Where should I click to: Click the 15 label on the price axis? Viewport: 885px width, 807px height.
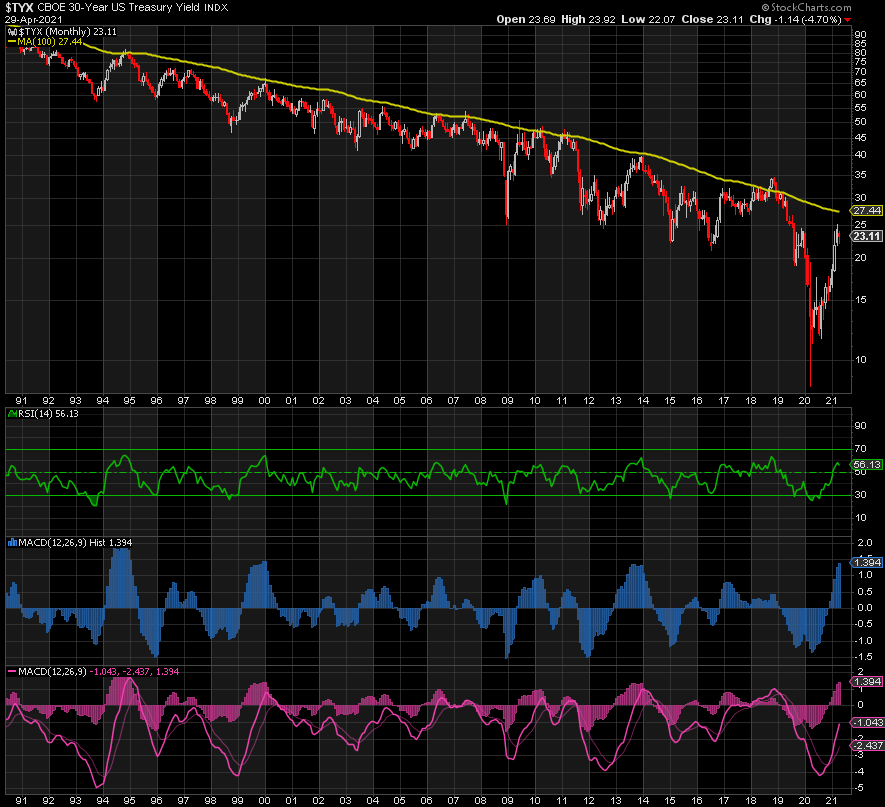[860, 300]
